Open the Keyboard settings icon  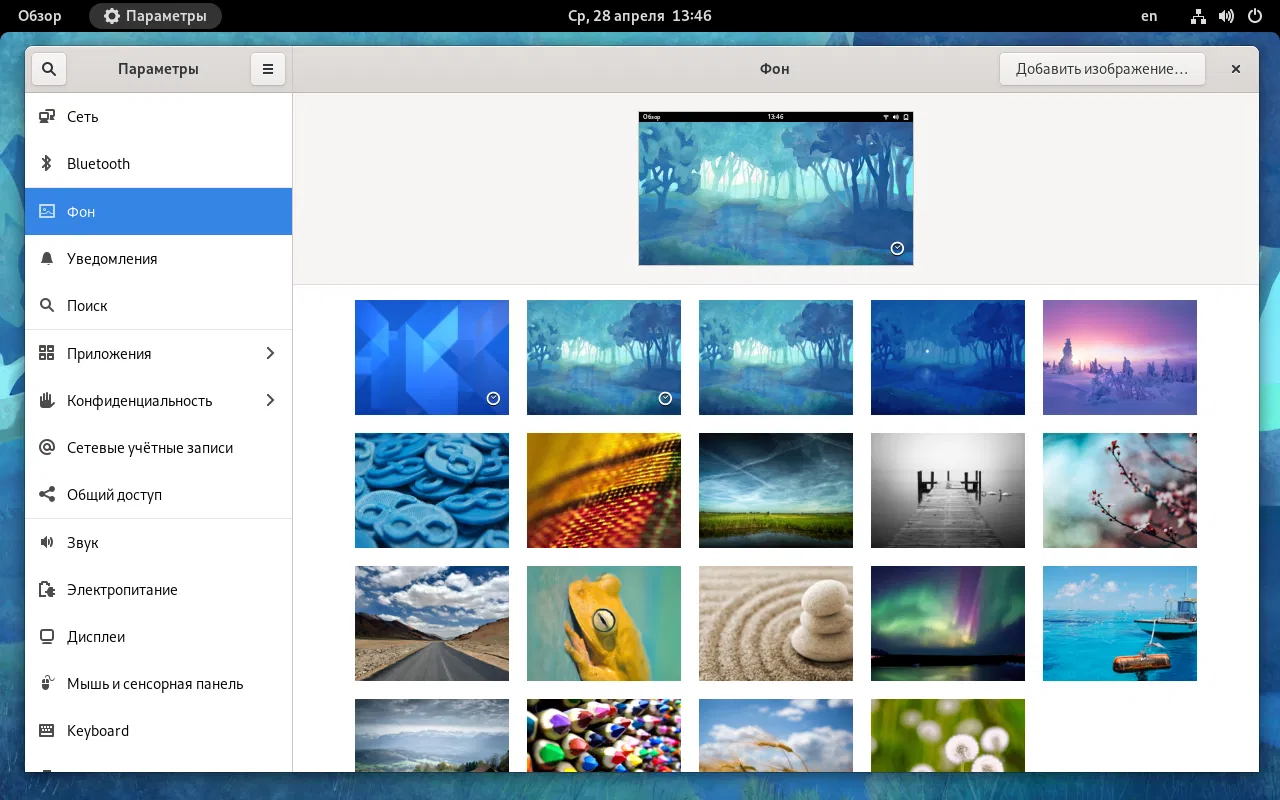pos(47,730)
